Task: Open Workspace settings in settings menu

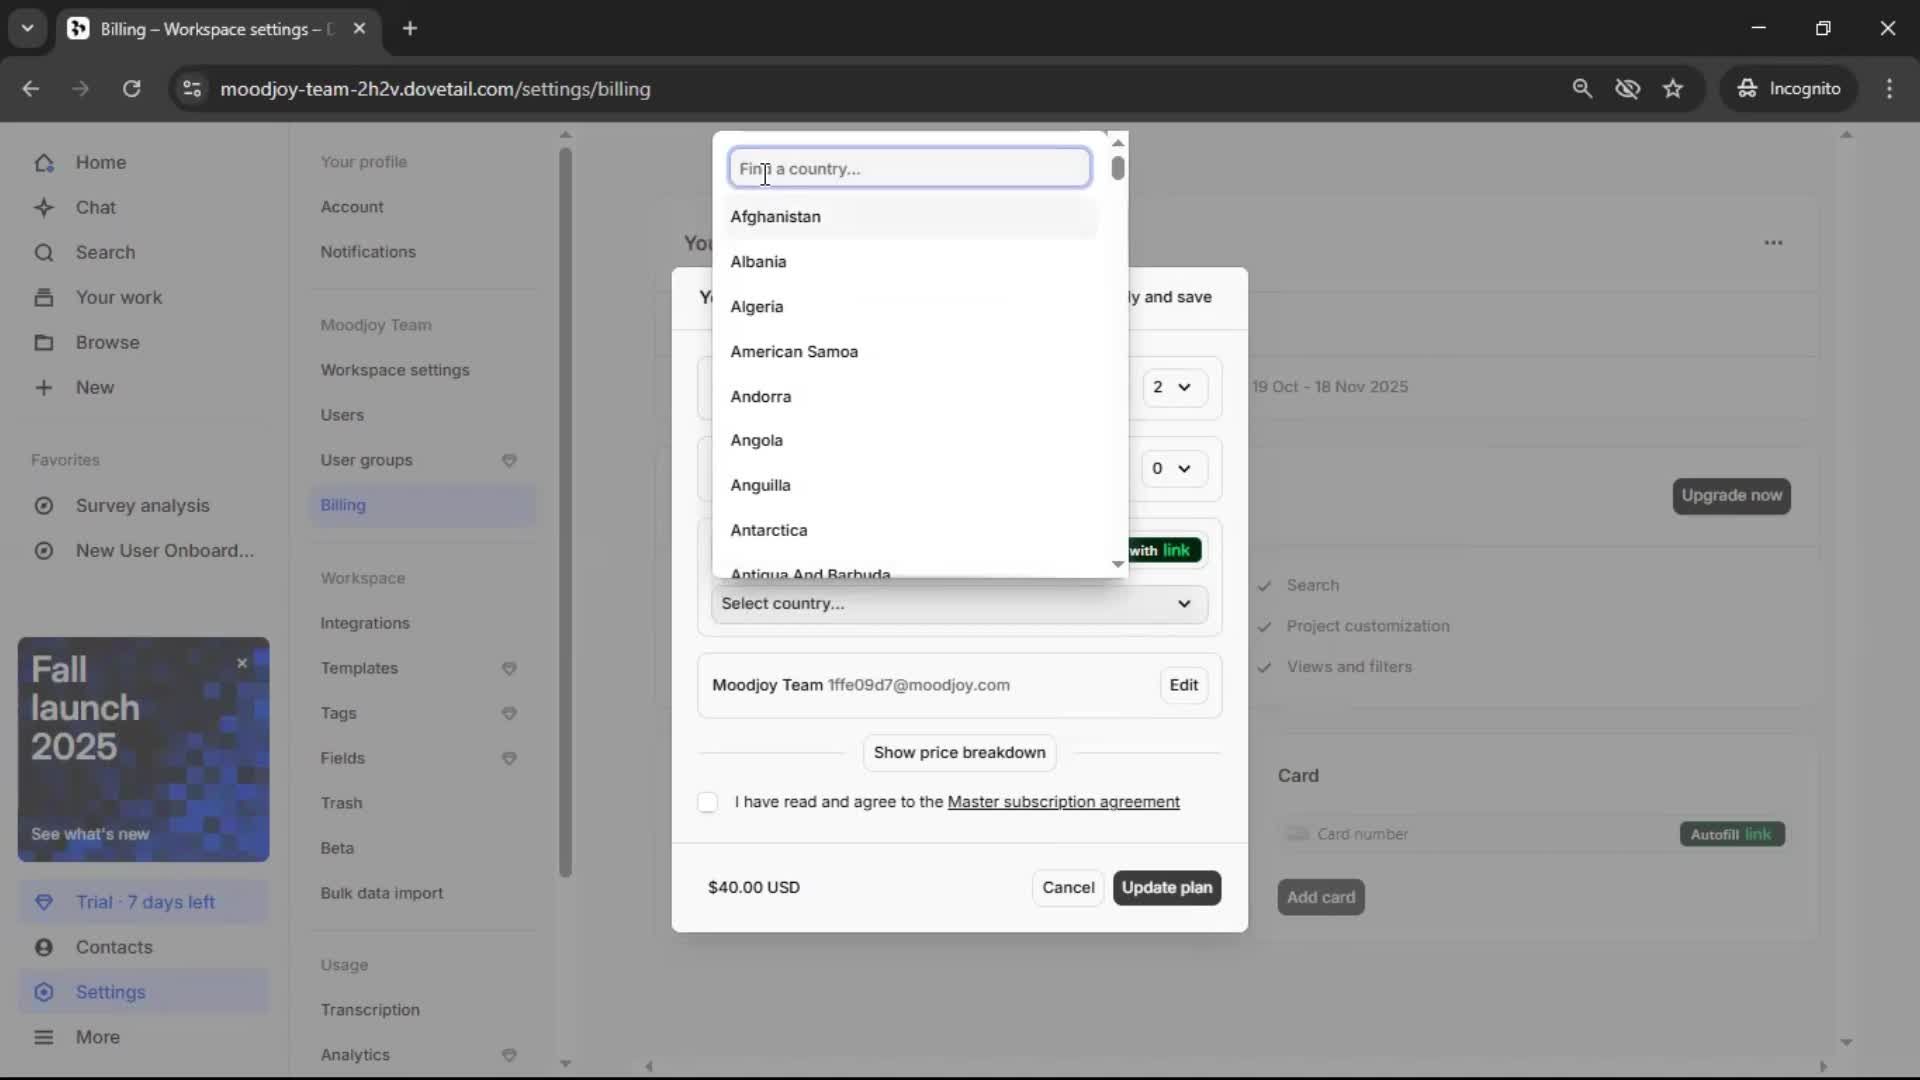Action: coord(394,370)
